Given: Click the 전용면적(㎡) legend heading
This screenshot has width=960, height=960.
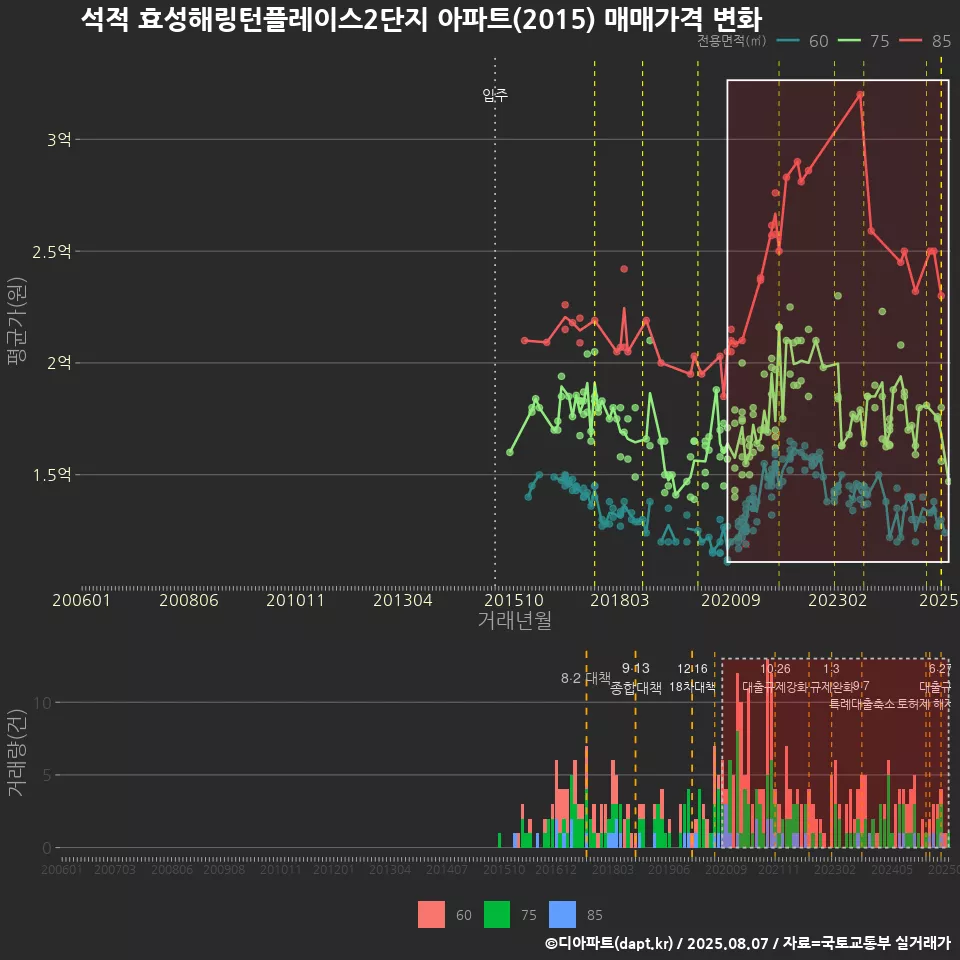Looking at the screenshot, I should [x=732, y=41].
